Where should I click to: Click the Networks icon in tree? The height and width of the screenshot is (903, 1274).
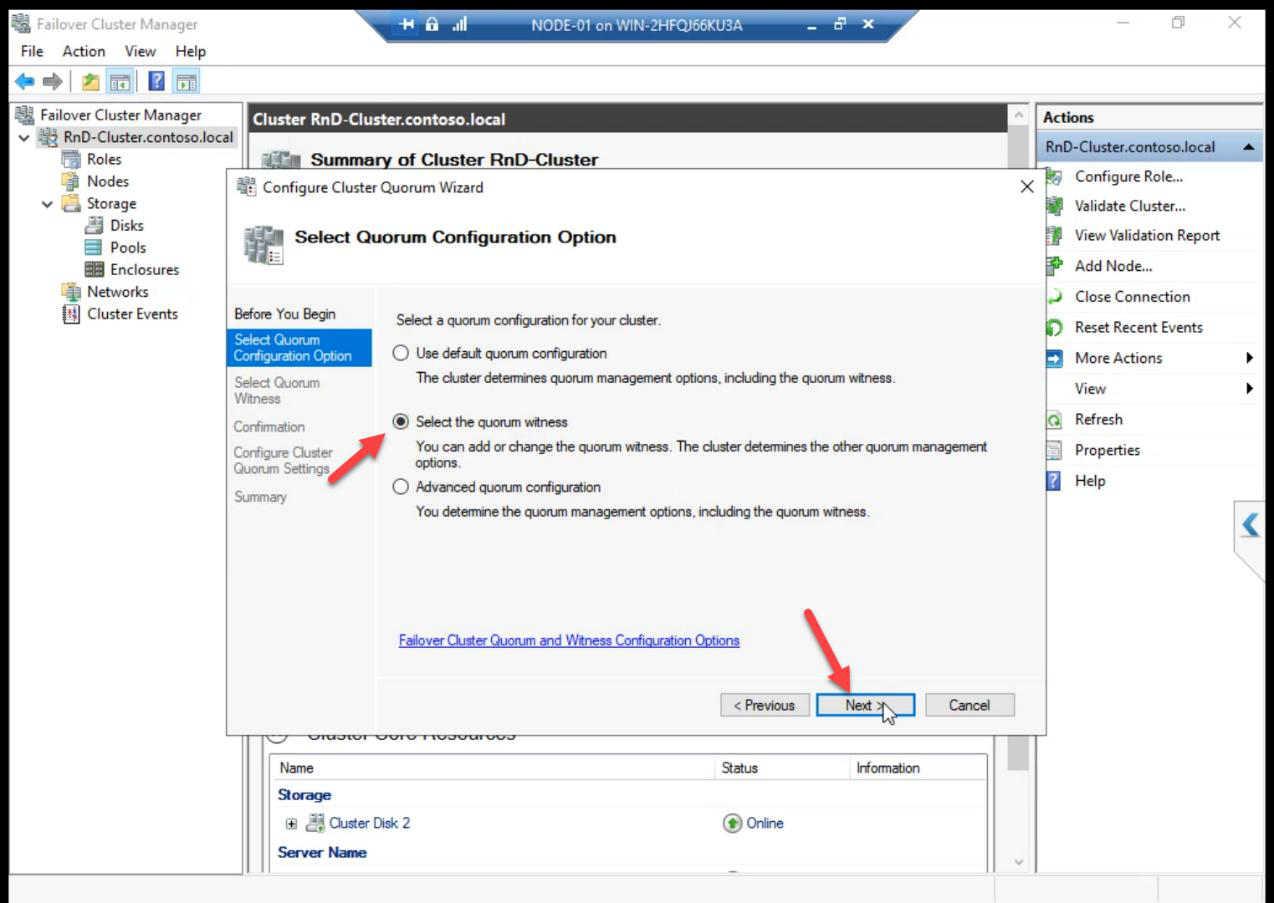[x=70, y=291]
